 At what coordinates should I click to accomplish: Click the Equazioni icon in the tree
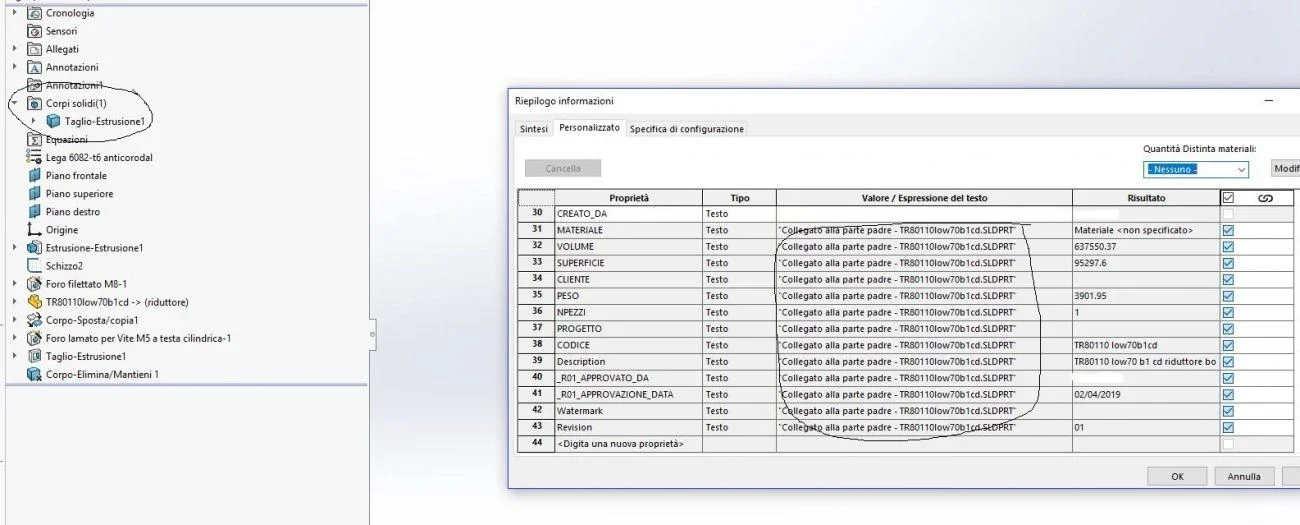[35, 139]
